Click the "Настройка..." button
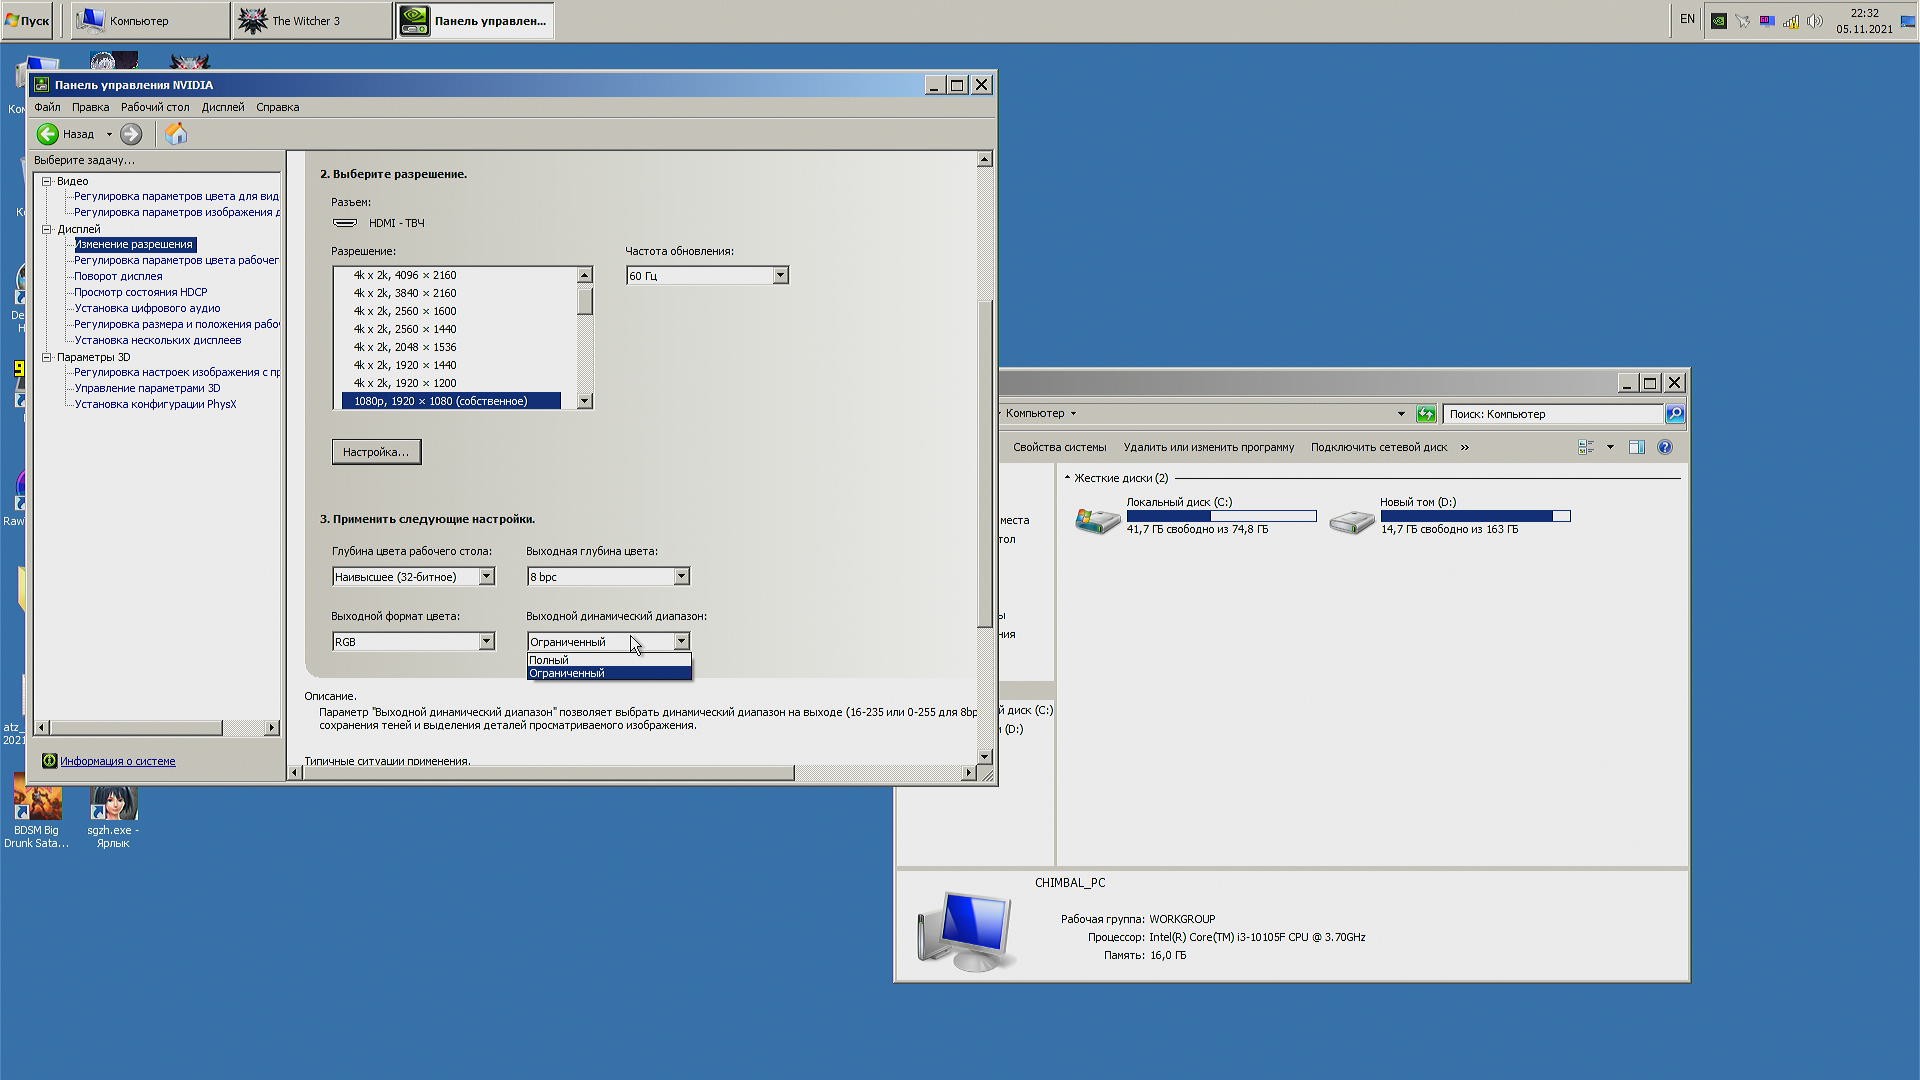Screen dimensions: 1920x1080 (x=376, y=452)
